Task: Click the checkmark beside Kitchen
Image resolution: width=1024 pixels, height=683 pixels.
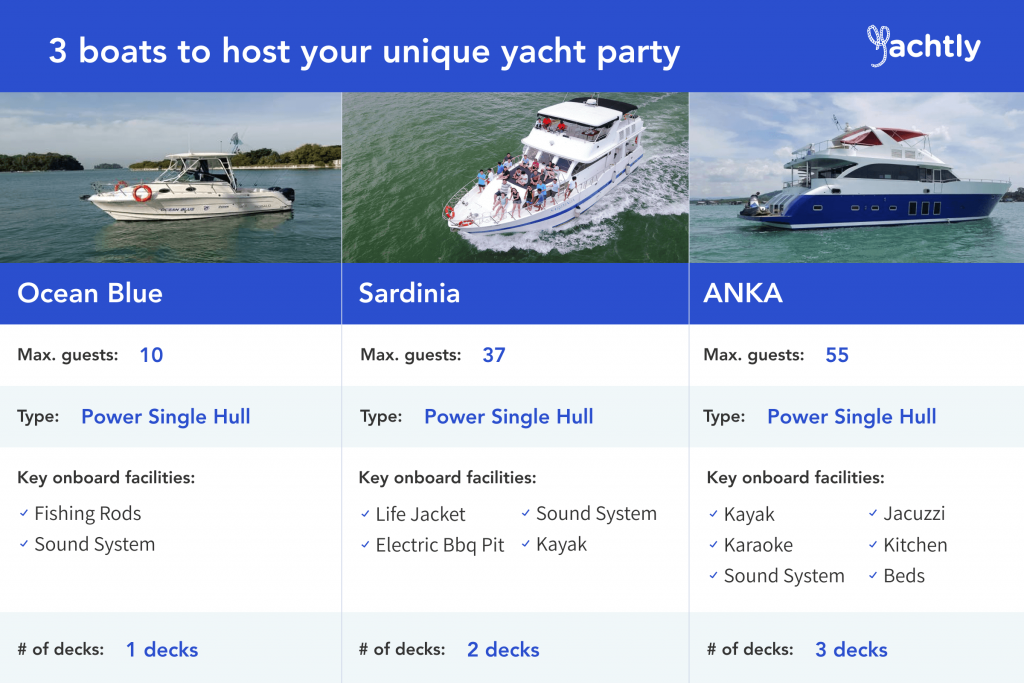Action: click(872, 545)
